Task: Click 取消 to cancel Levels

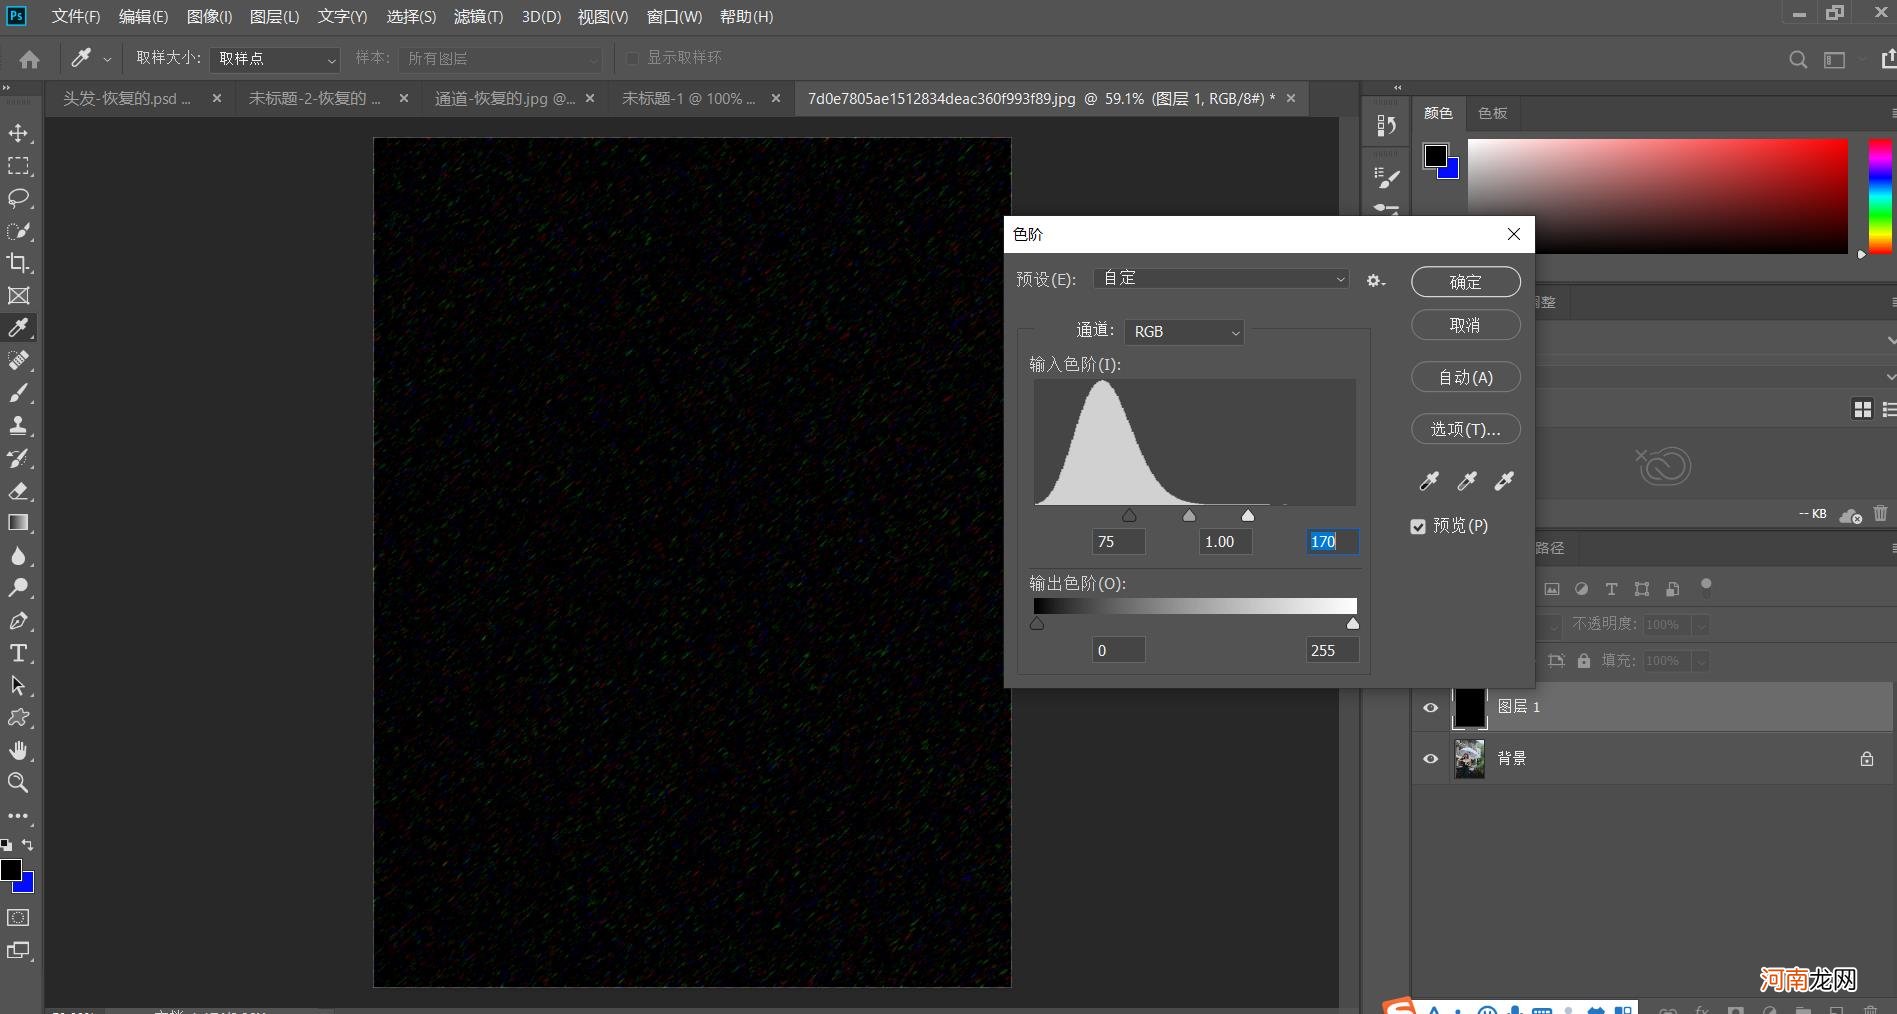Action: (1465, 325)
